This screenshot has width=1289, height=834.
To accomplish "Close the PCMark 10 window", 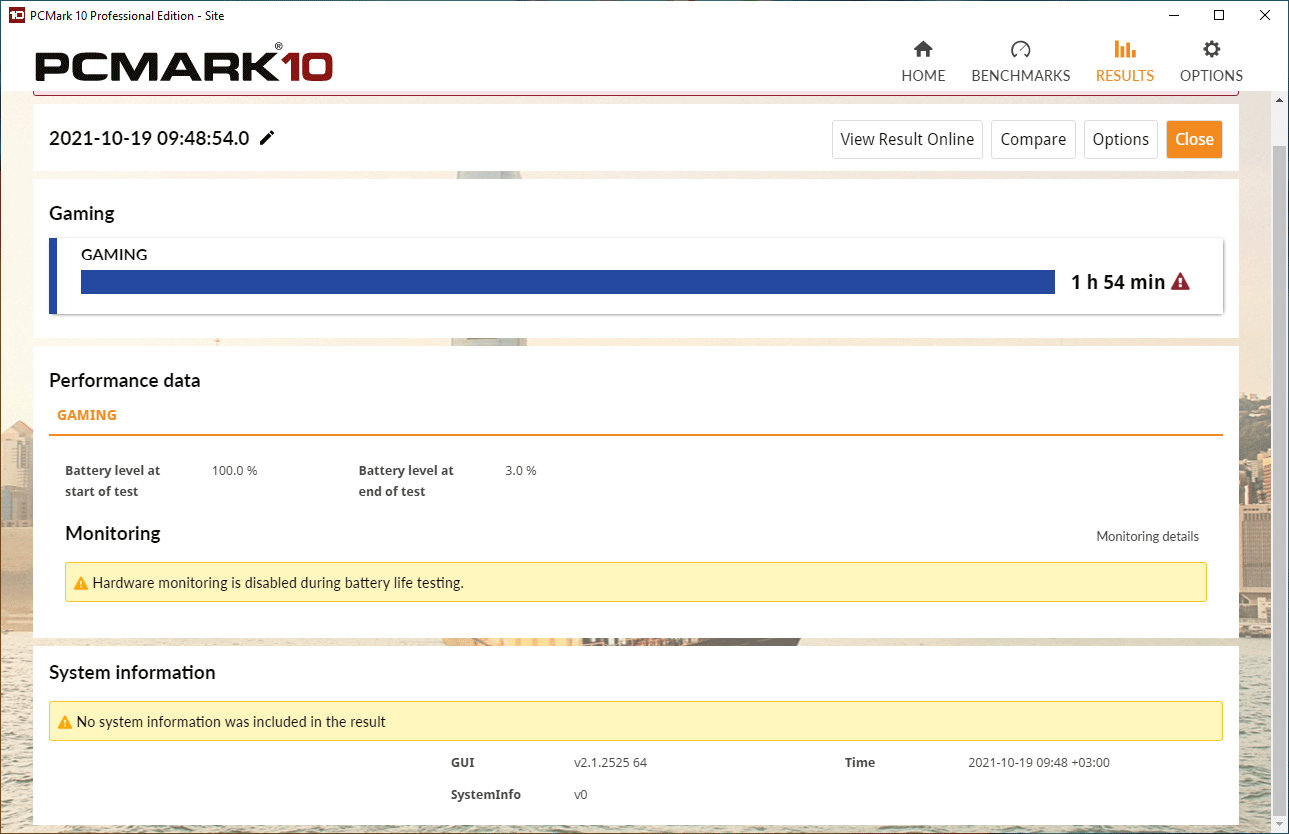I will click(1265, 15).
